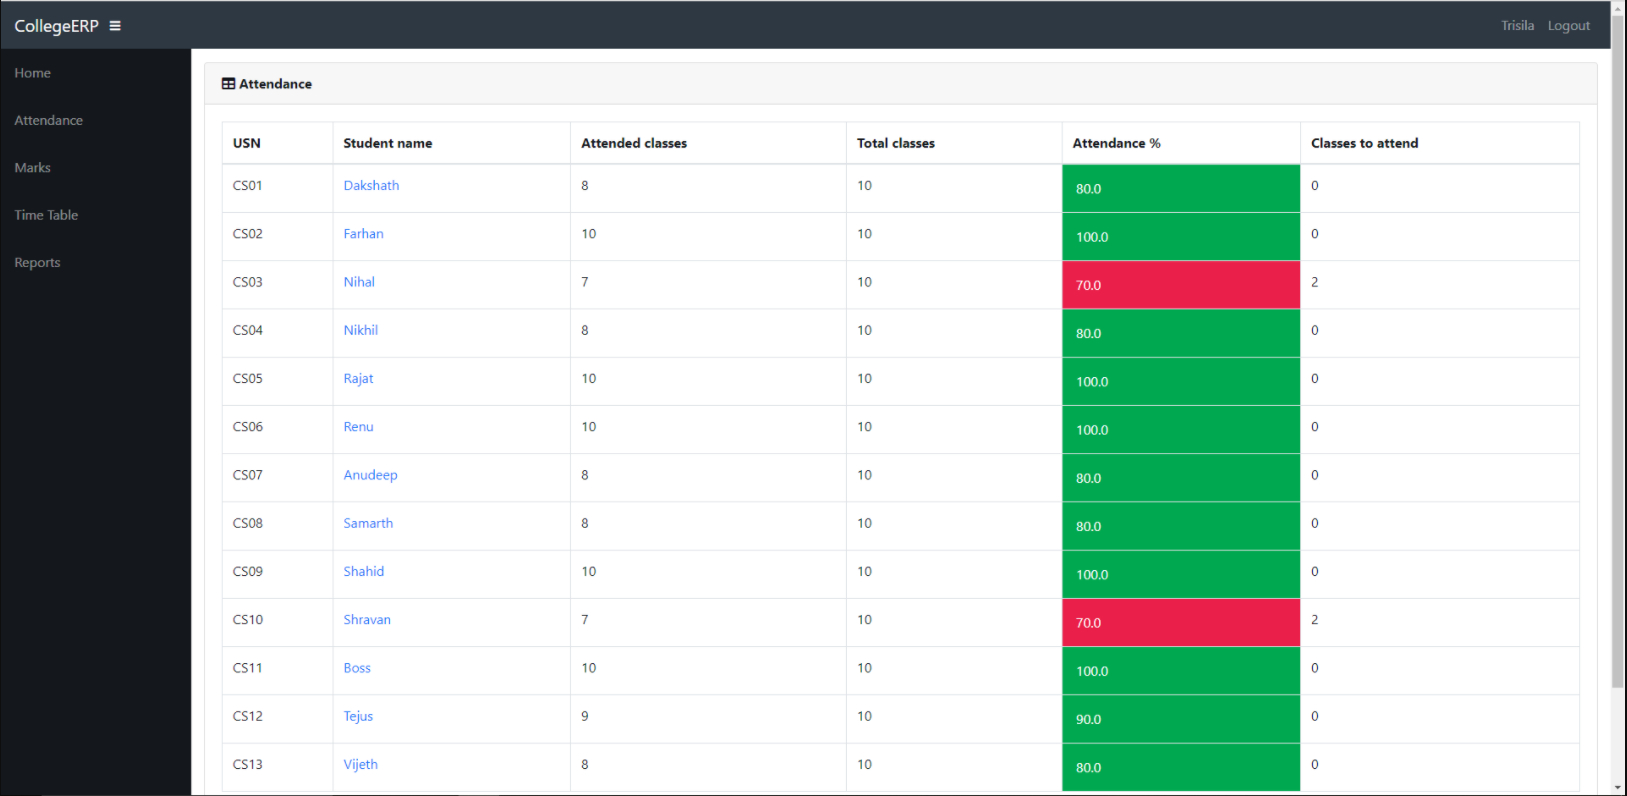The height and width of the screenshot is (796, 1627).
Task: Click the USN column header
Action: pyautogui.click(x=277, y=143)
